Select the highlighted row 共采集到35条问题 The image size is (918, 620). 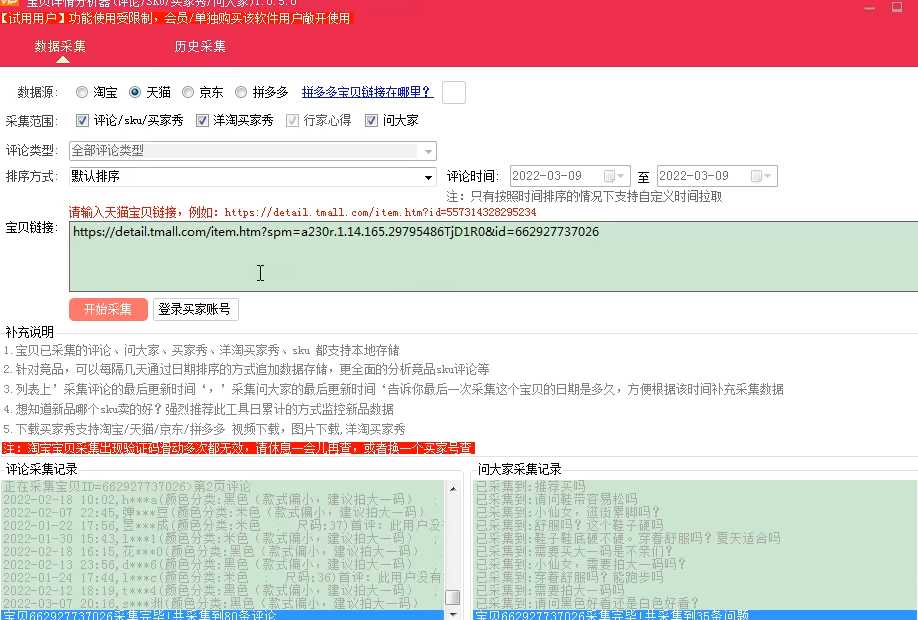coord(695,615)
